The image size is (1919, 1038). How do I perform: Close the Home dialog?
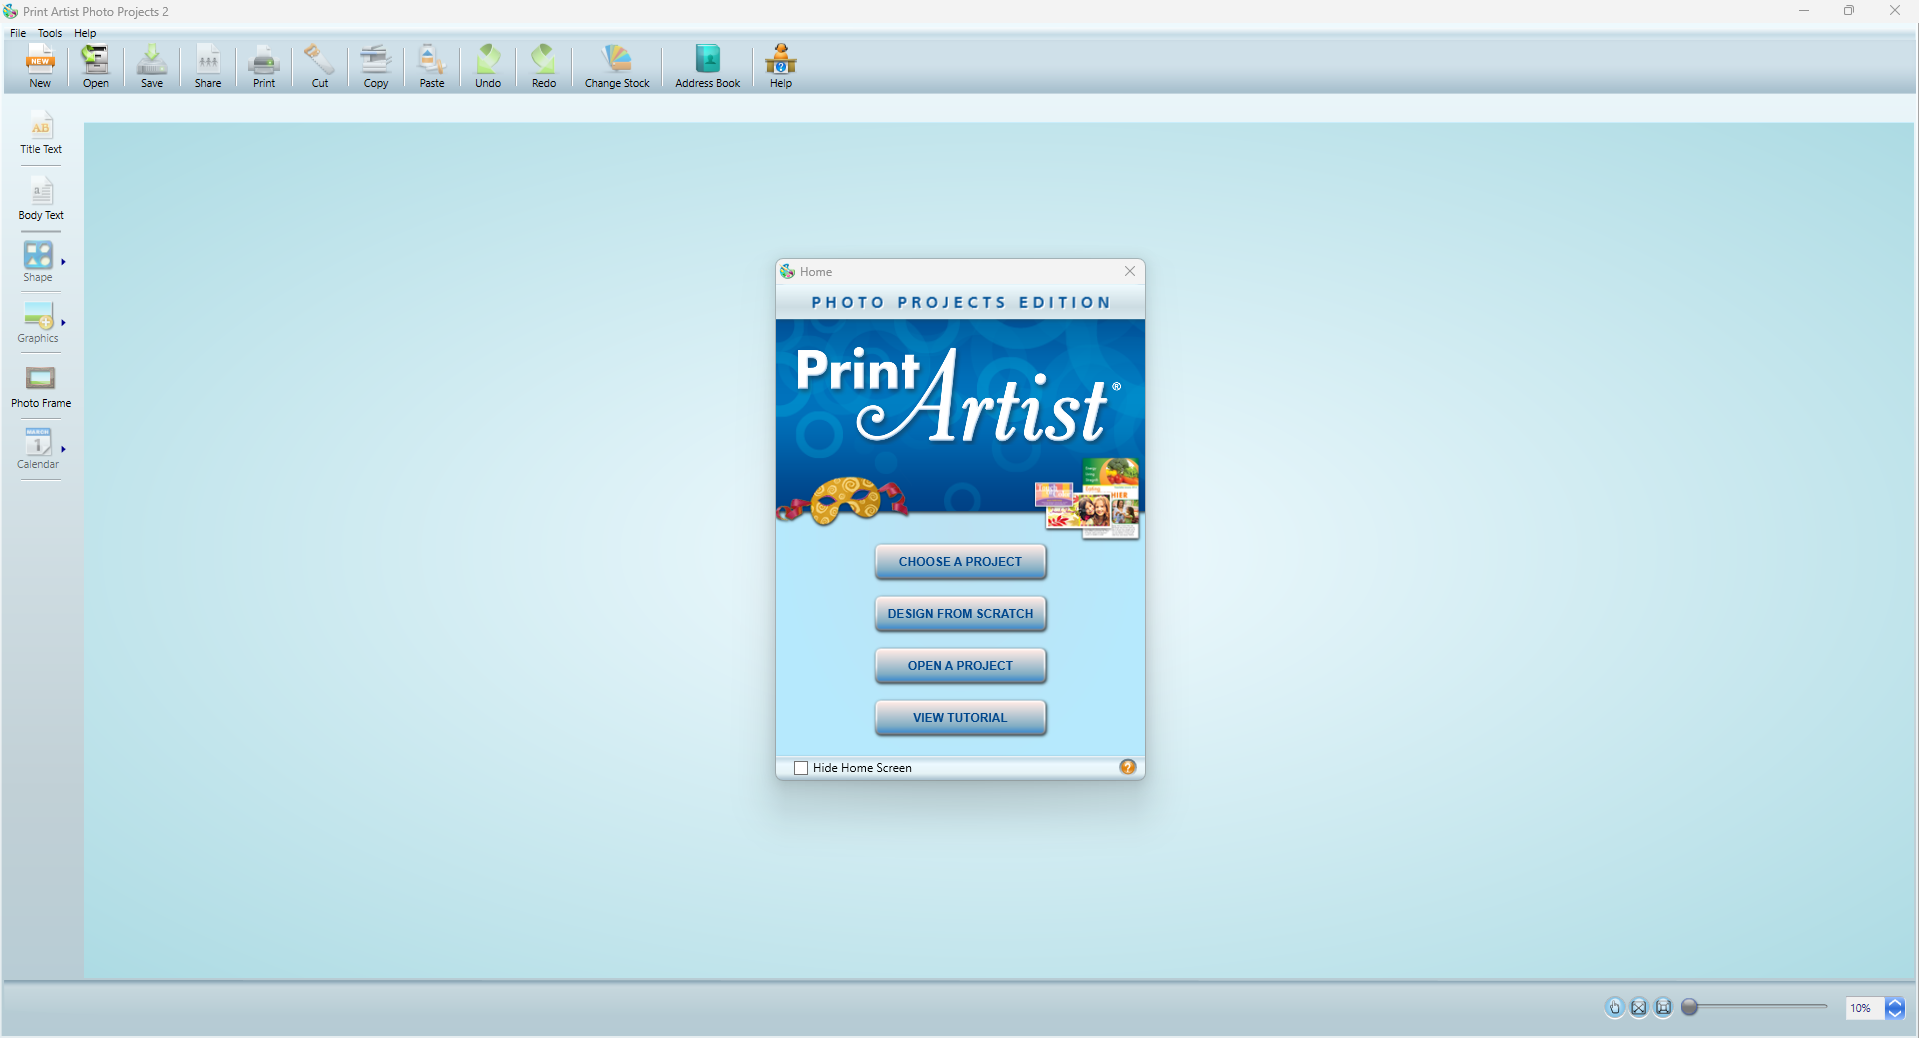pos(1130,271)
